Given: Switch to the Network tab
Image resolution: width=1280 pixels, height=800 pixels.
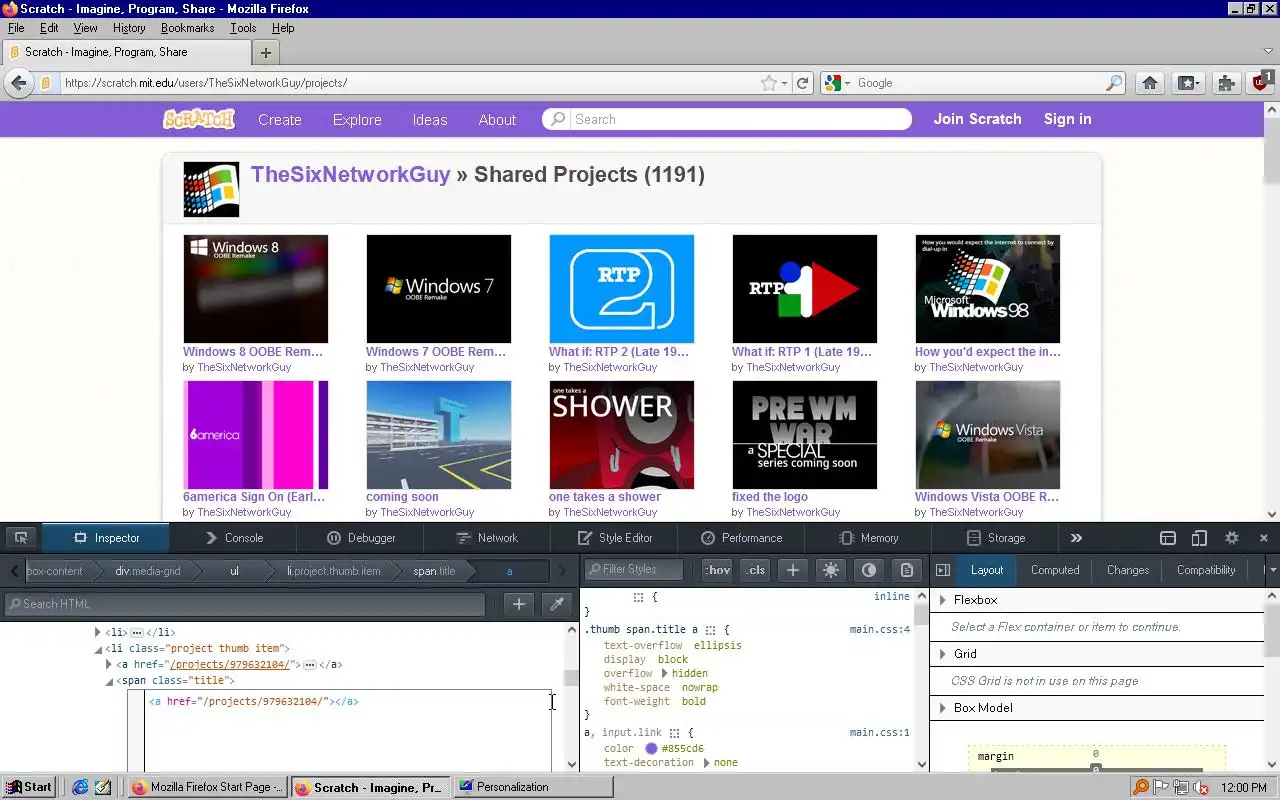Looking at the screenshot, I should pos(487,538).
